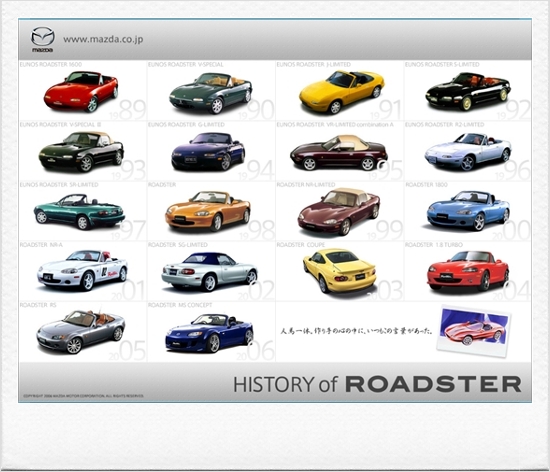Click the 1989 year number
The image size is (550, 472).
click(127, 110)
